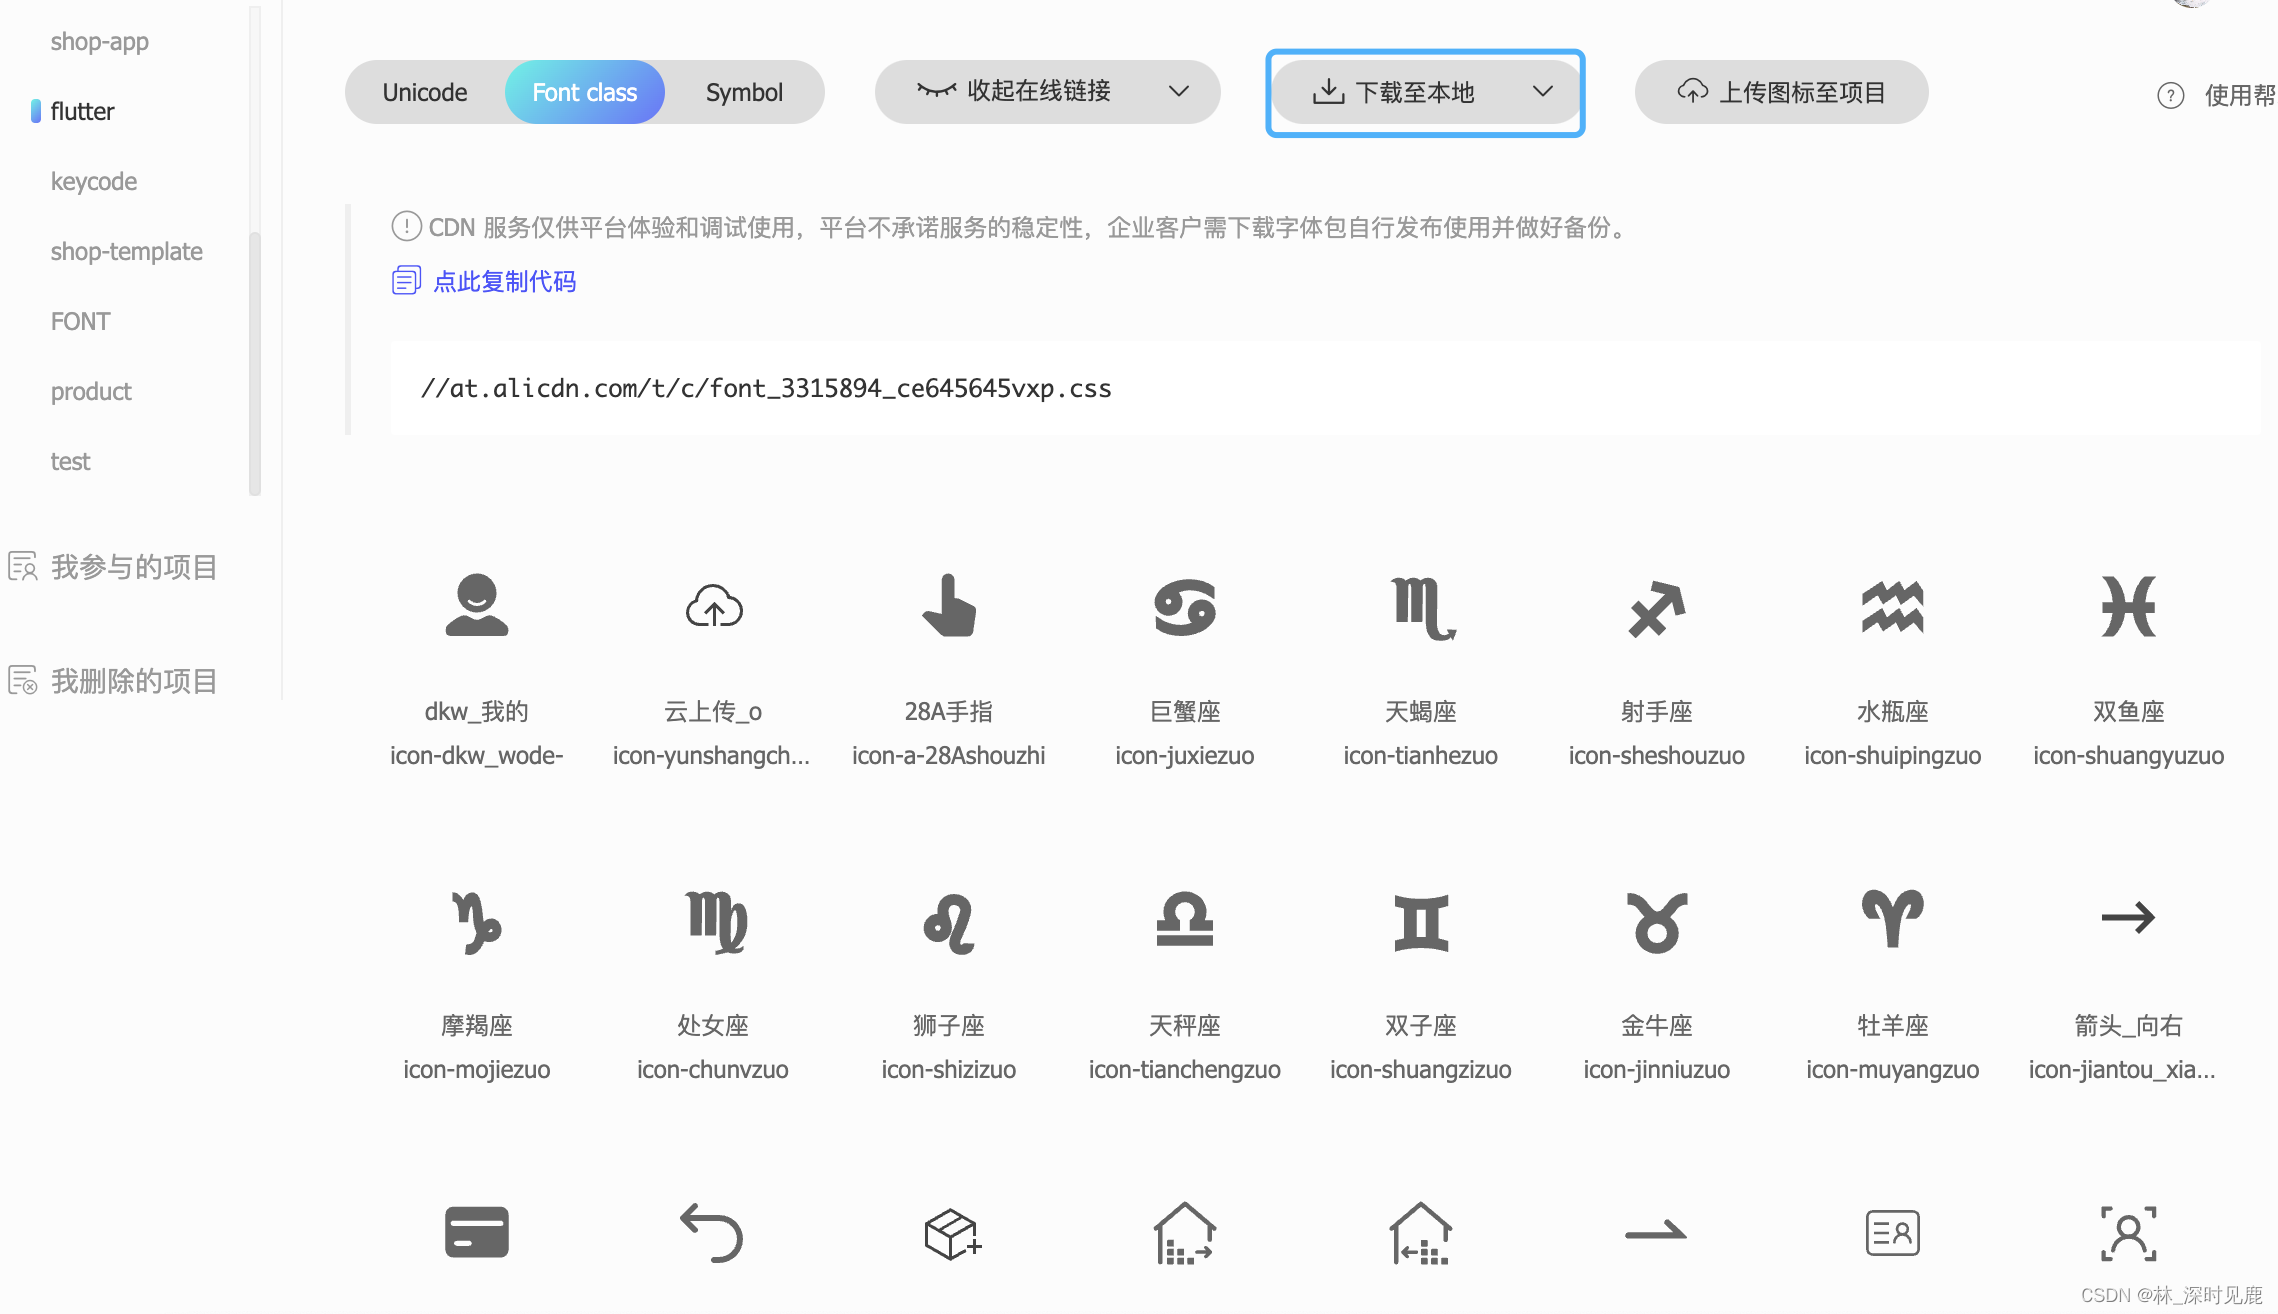The image size is (2278, 1314).
Task: Click 上传图标至项目 upload button
Action: [1782, 92]
